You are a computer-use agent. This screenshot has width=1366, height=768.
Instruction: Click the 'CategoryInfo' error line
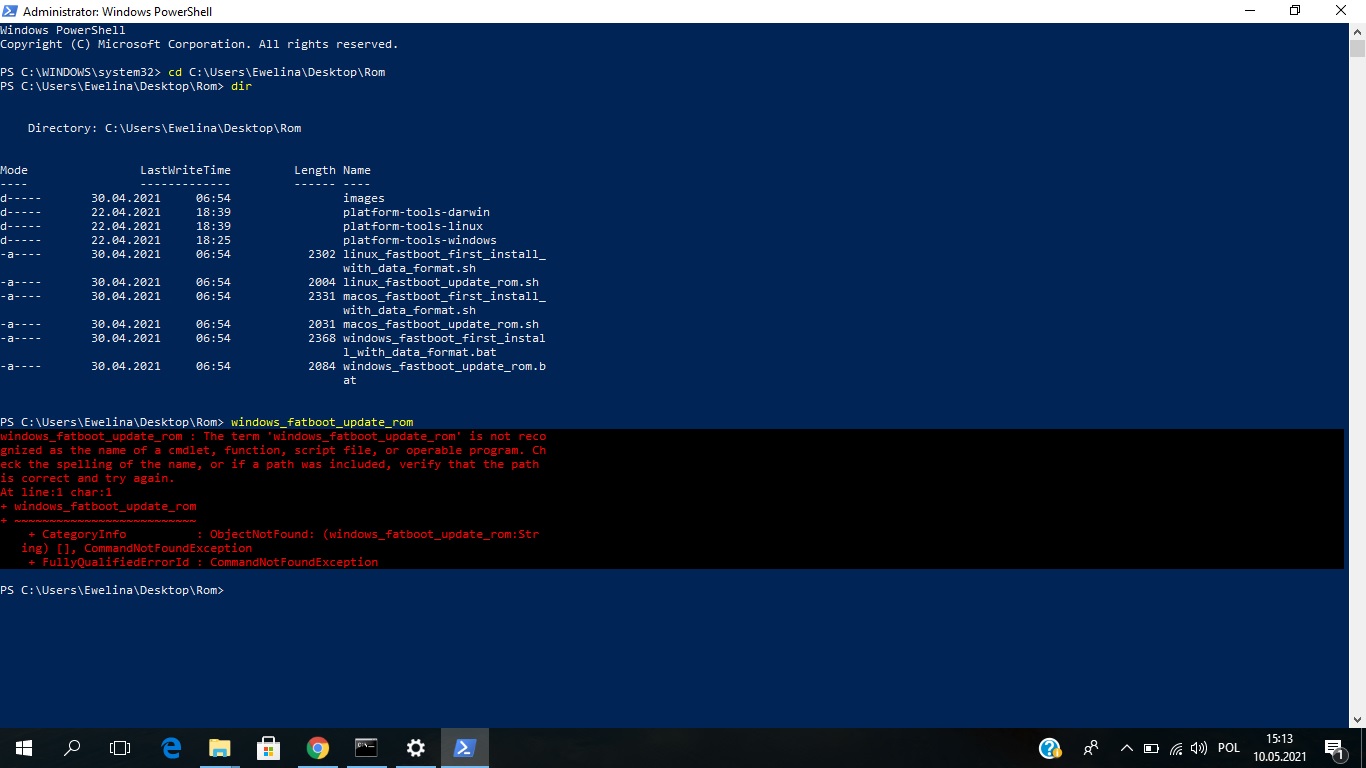pos(283,534)
